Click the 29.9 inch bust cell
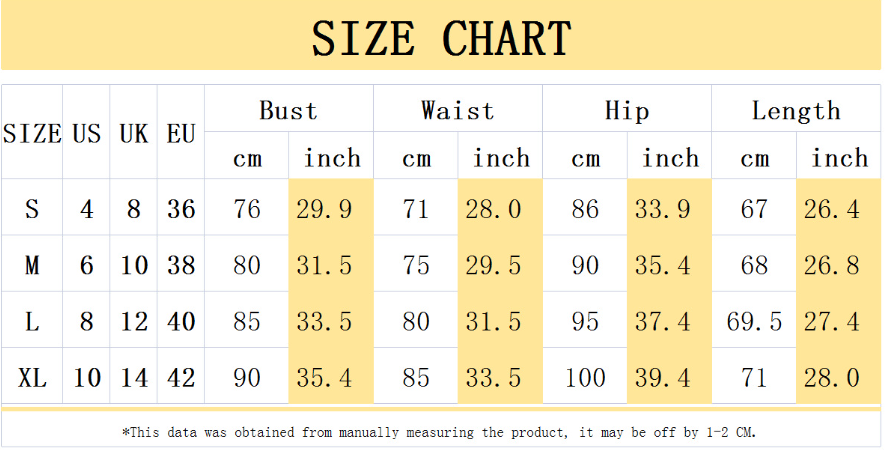The width and height of the screenshot is (888, 450). 331,208
